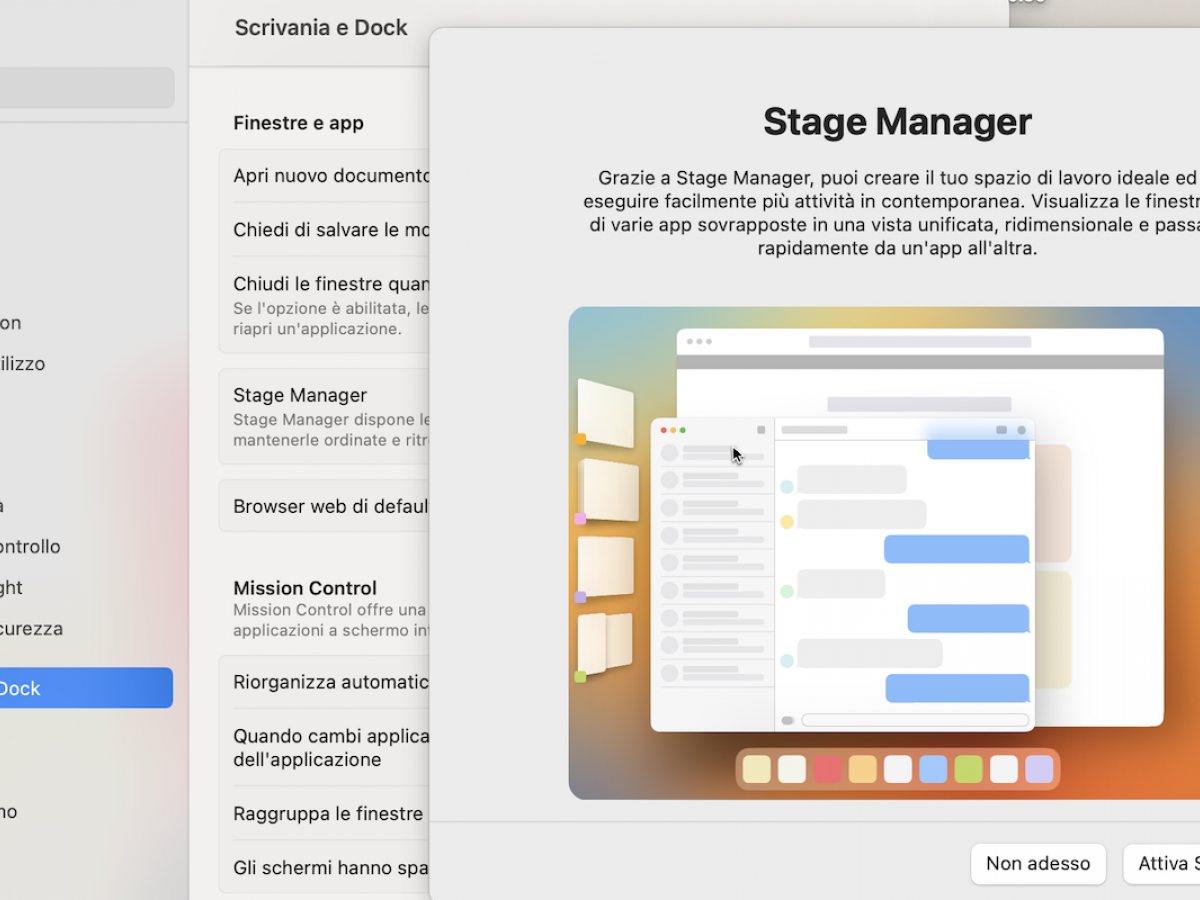
Task: Click the "Chiudi le finestre" row
Action: click(x=325, y=305)
